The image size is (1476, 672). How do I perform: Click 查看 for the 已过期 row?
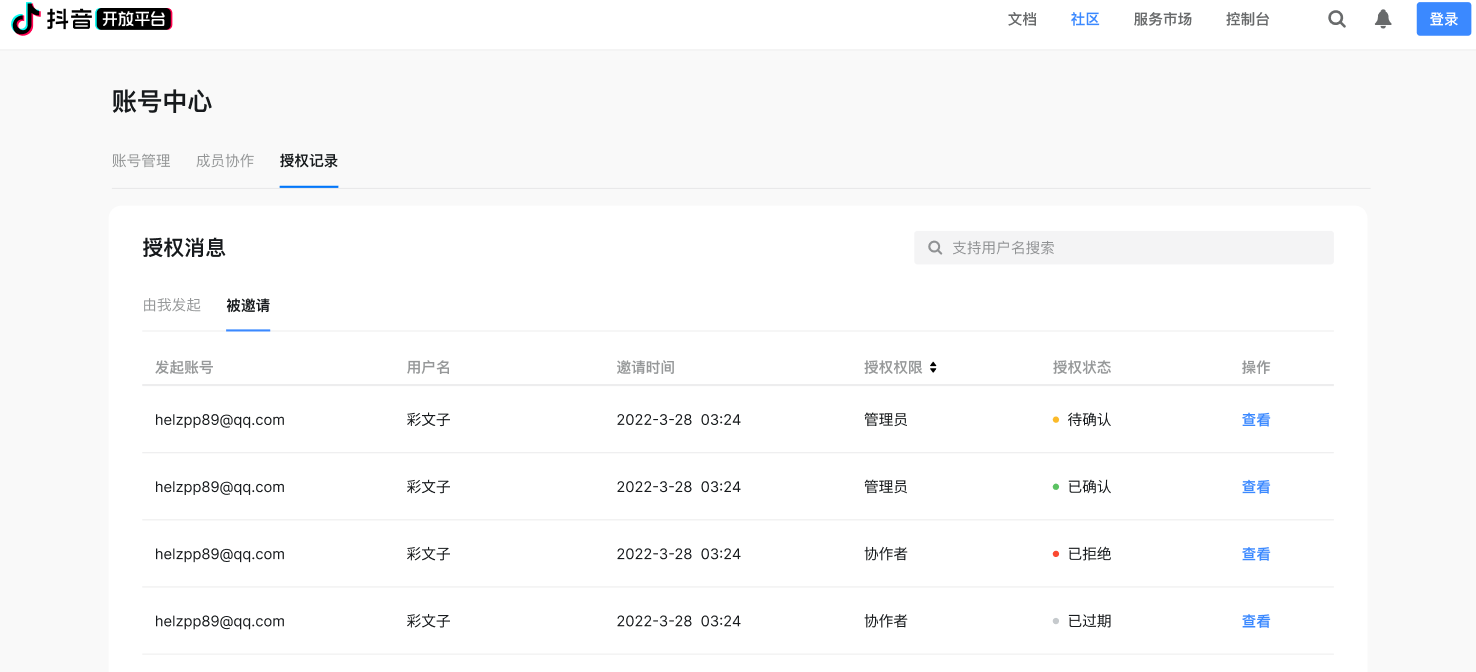click(x=1256, y=621)
